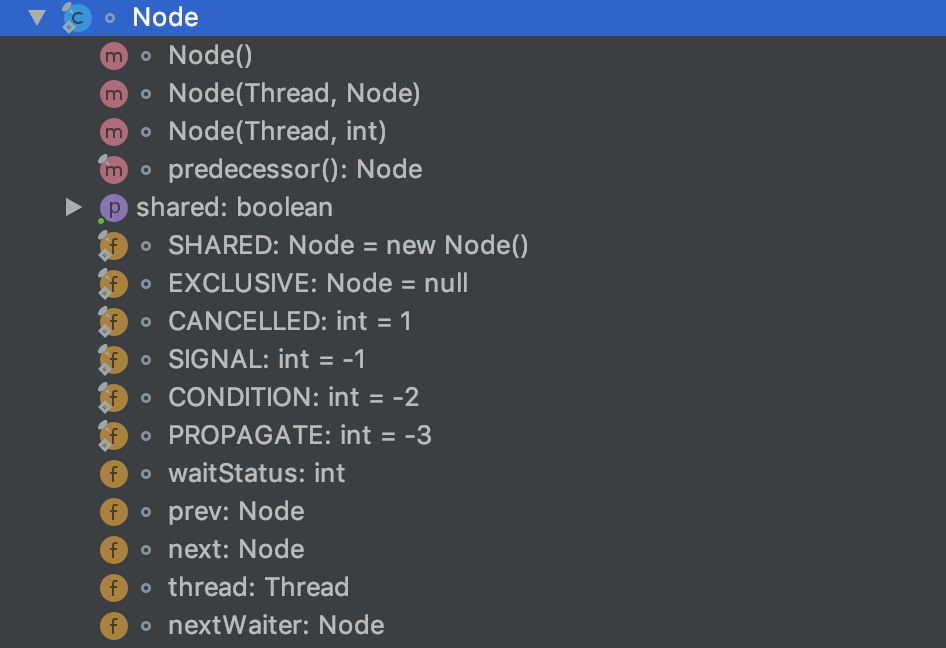Click the method icon beside Node()
This screenshot has width=946, height=648.
(113, 55)
